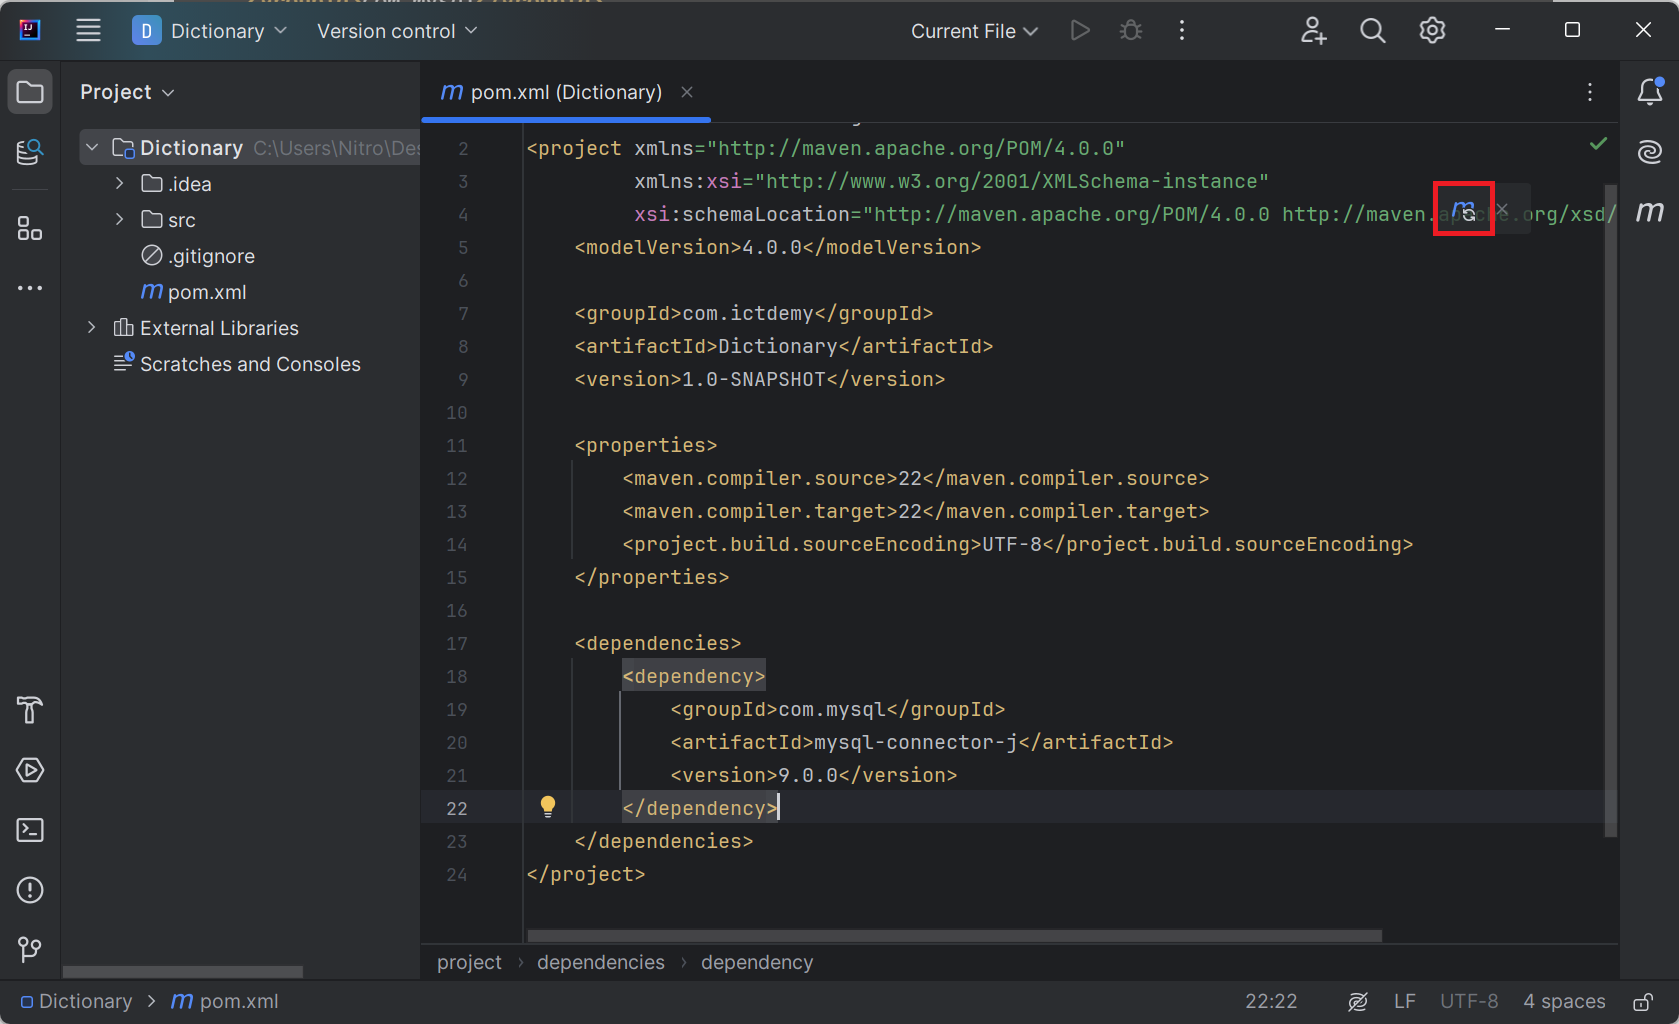Expand the src folder
The height and width of the screenshot is (1024, 1679).
120,220
